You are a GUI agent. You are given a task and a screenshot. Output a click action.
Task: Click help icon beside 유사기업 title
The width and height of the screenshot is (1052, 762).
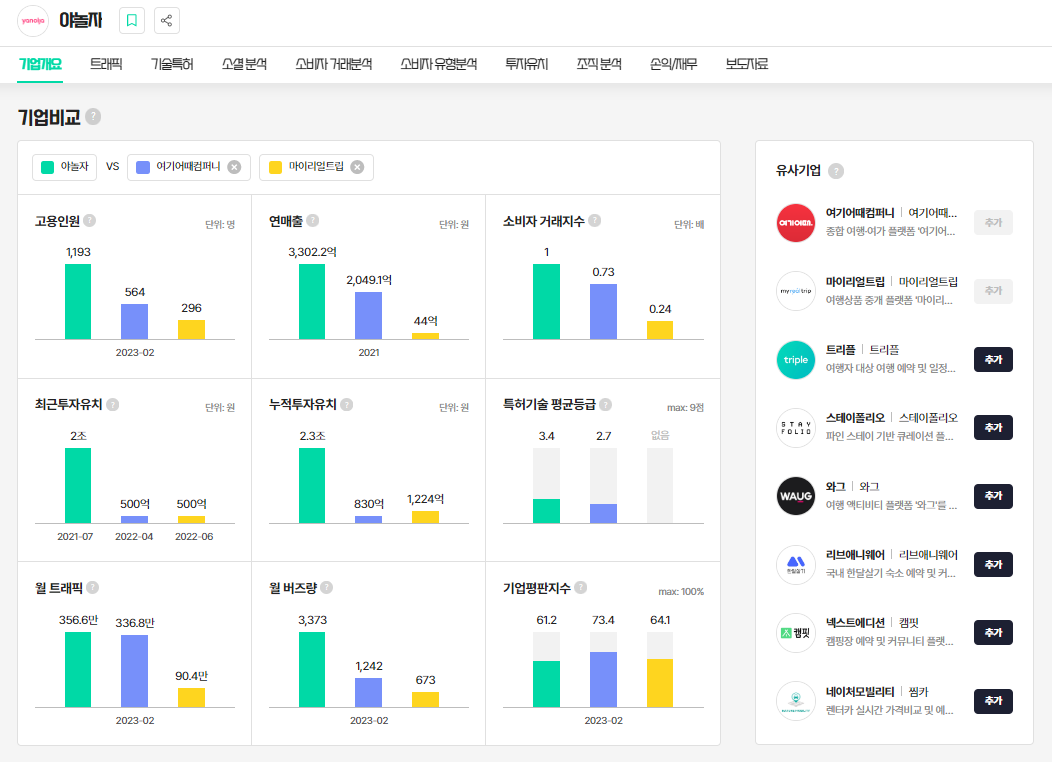(836, 170)
